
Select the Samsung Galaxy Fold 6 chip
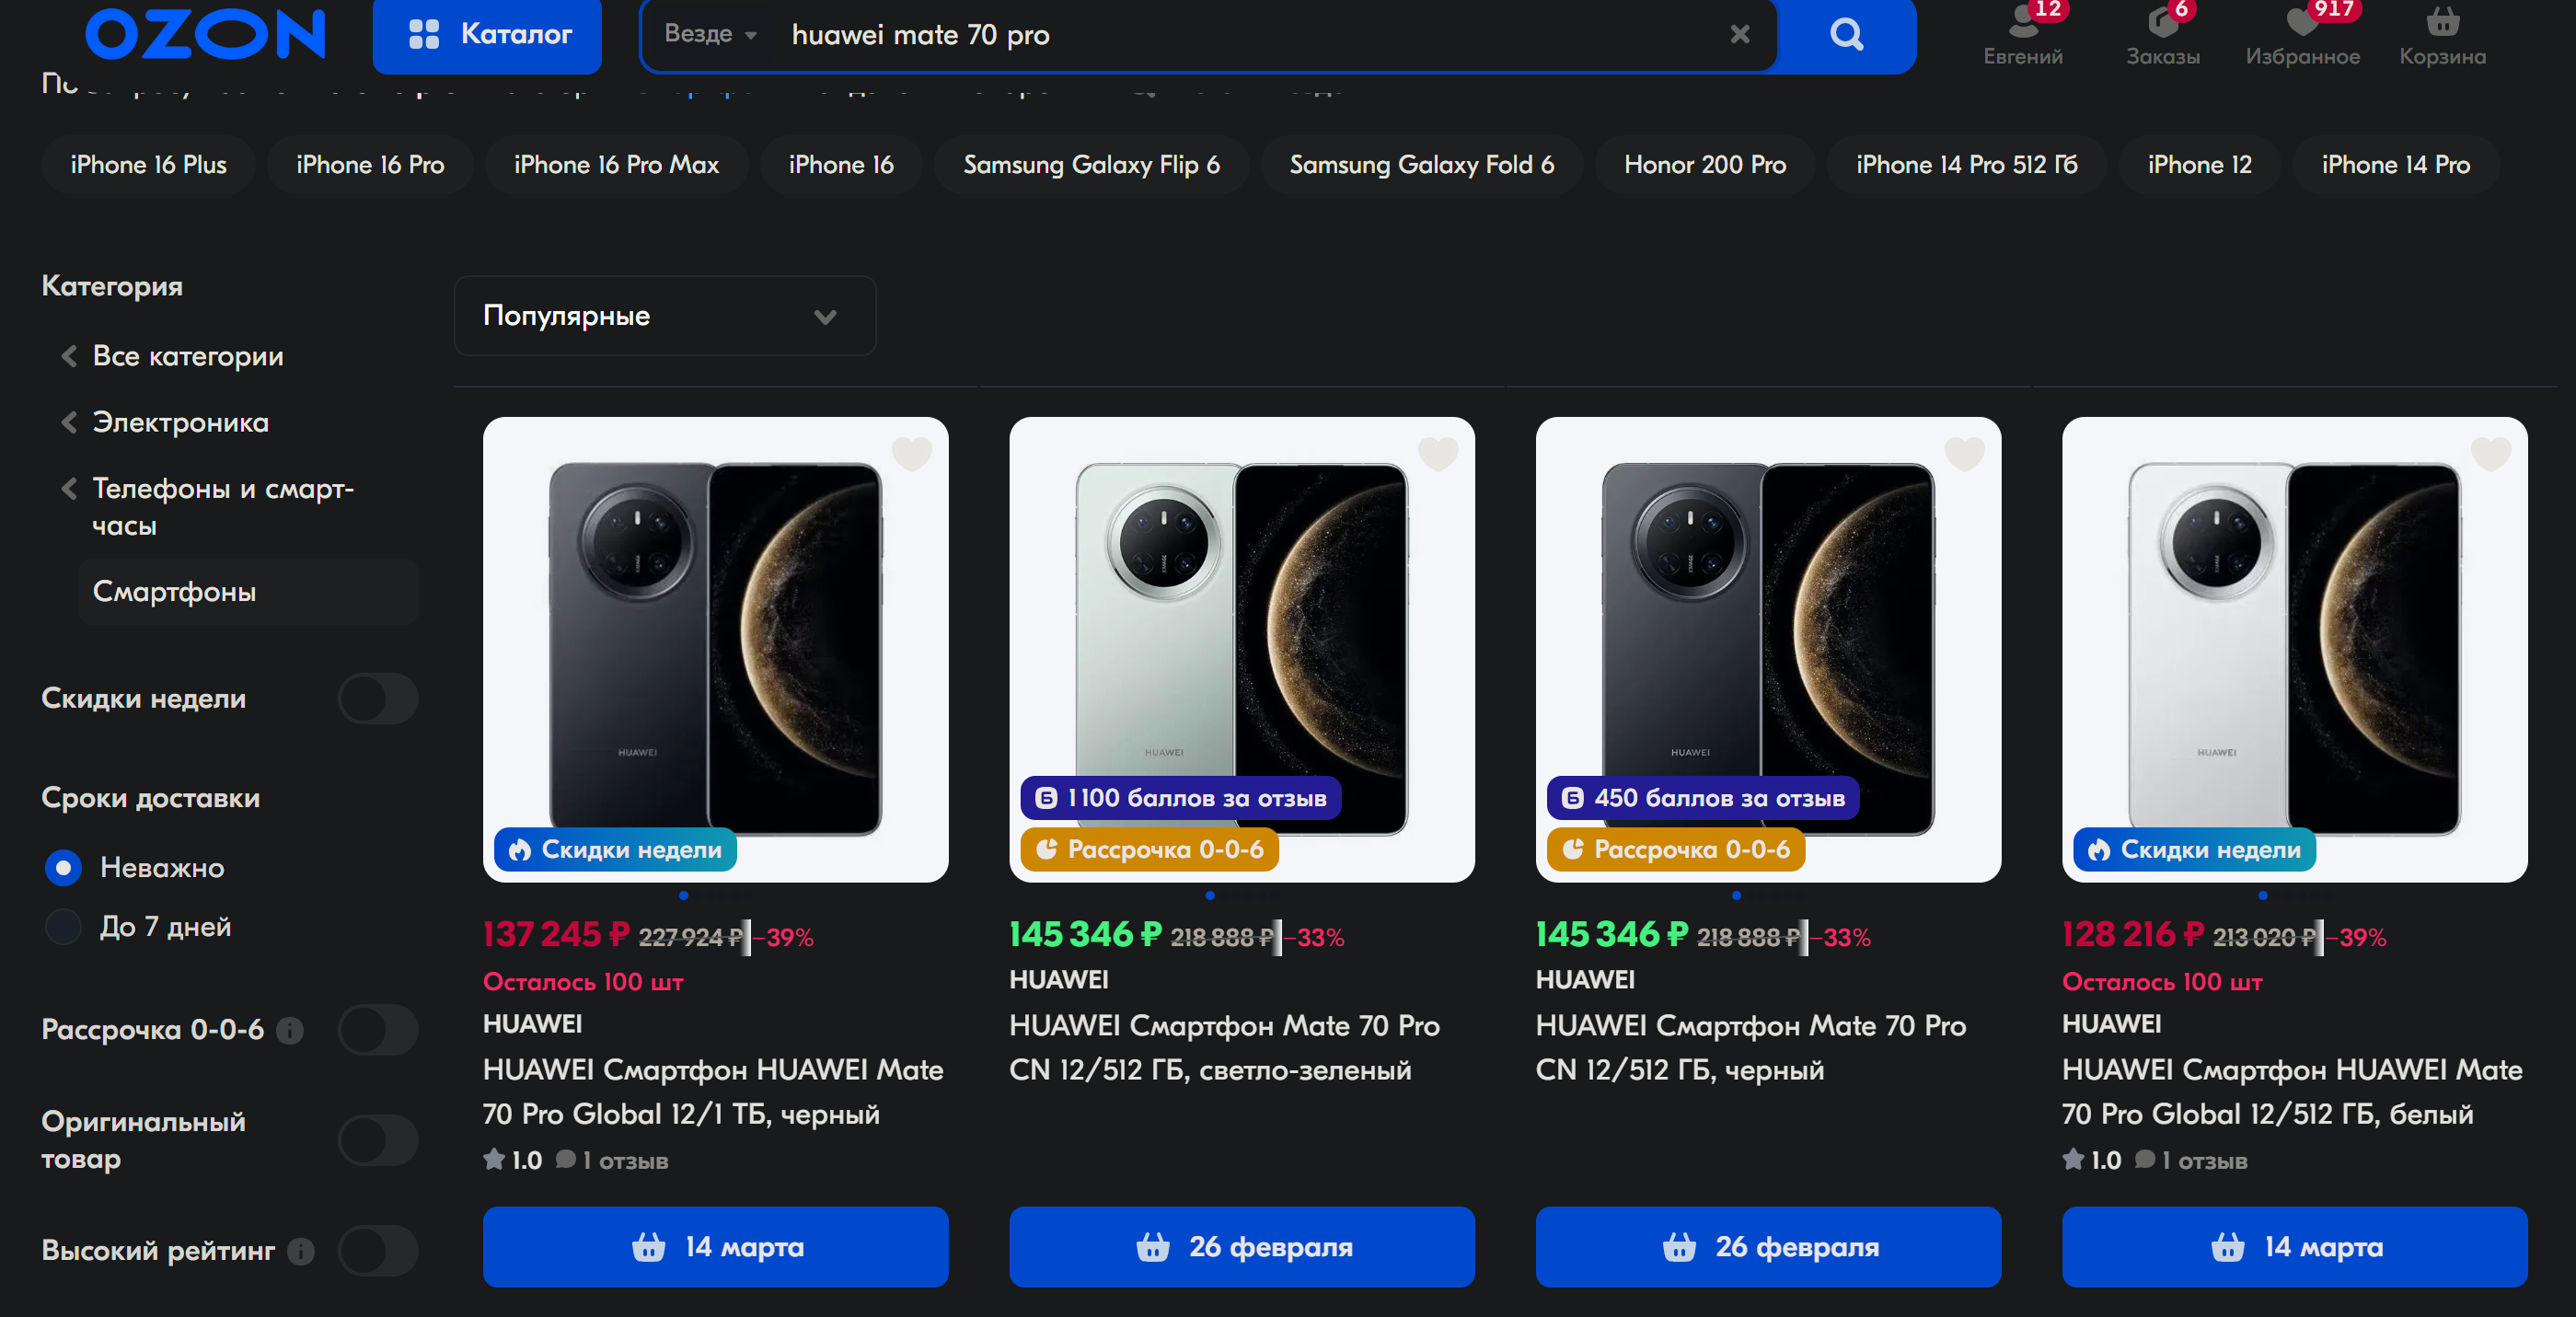(x=1421, y=165)
